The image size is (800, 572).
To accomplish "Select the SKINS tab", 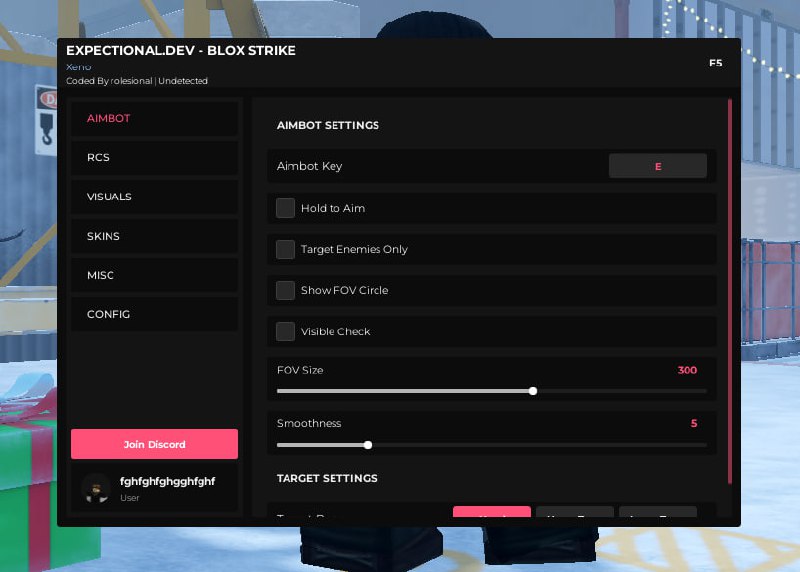I will (154, 236).
